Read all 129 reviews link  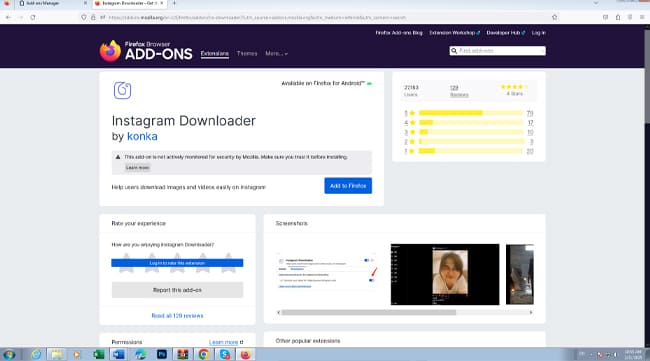tap(177, 316)
